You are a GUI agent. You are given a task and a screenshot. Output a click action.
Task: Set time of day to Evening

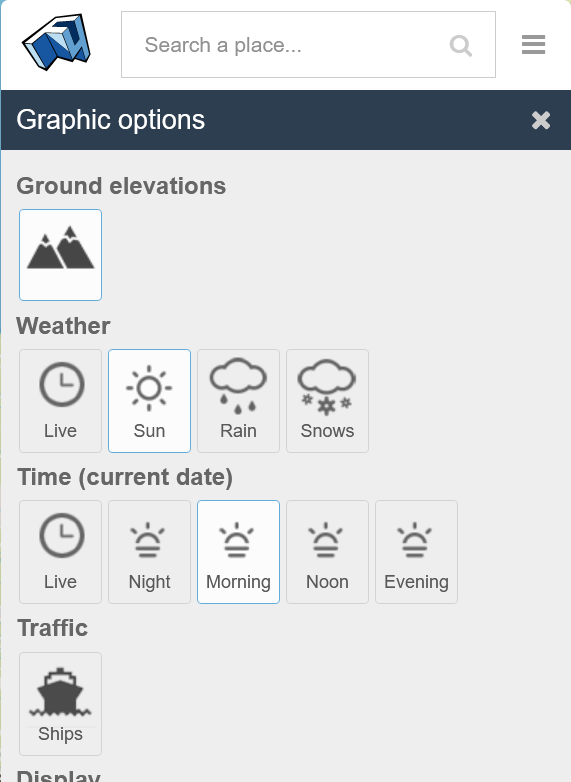[416, 552]
